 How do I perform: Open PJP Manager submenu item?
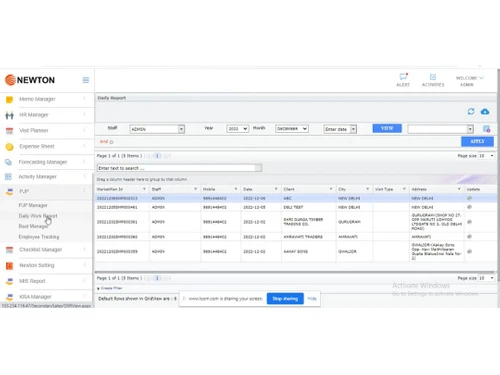click(33, 205)
